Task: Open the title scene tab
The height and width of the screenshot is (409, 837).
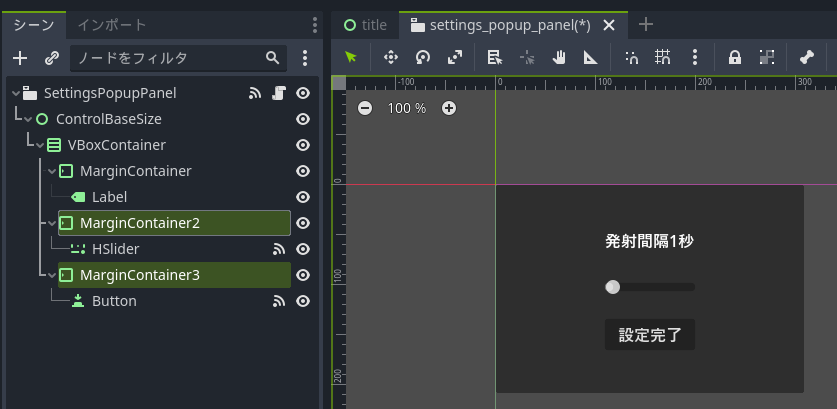Action: [366, 25]
